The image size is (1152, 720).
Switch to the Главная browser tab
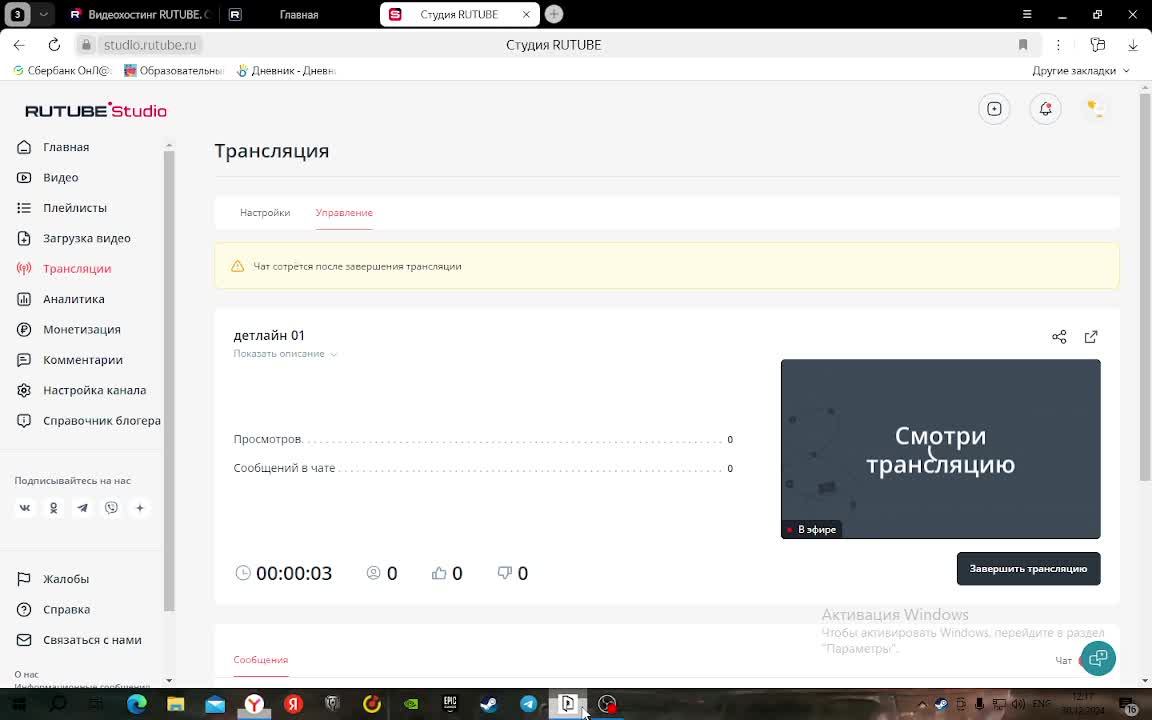coord(298,15)
